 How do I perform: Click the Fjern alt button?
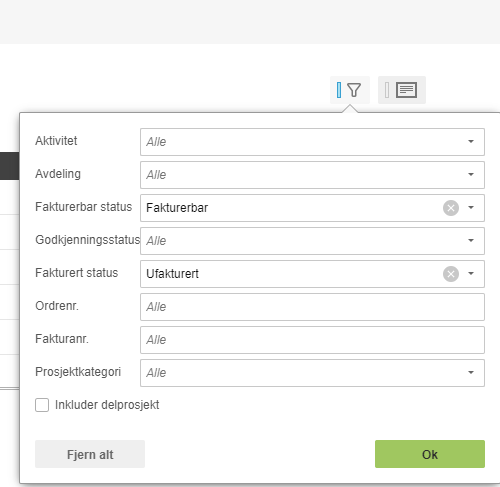[x=90, y=454]
